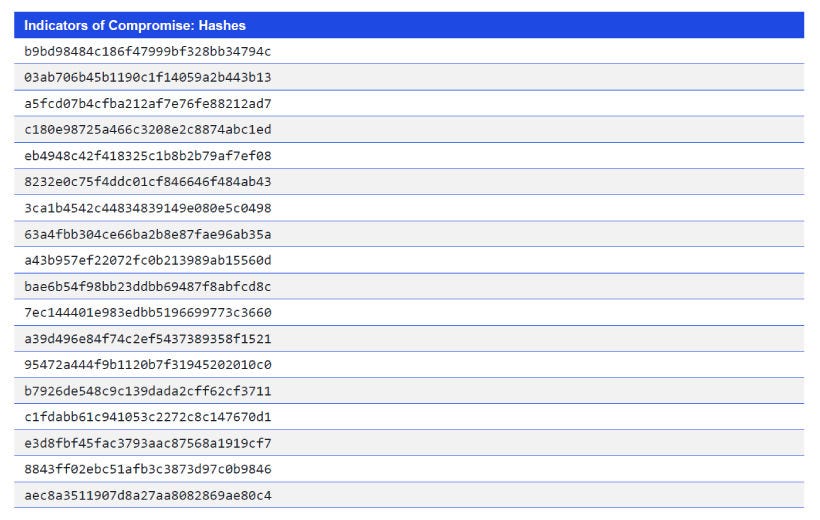Viewport: 820px width, 520px height.
Task: Click hash 3ca1b4542c44834839149e080e5c0498
Action: pyautogui.click(x=147, y=208)
